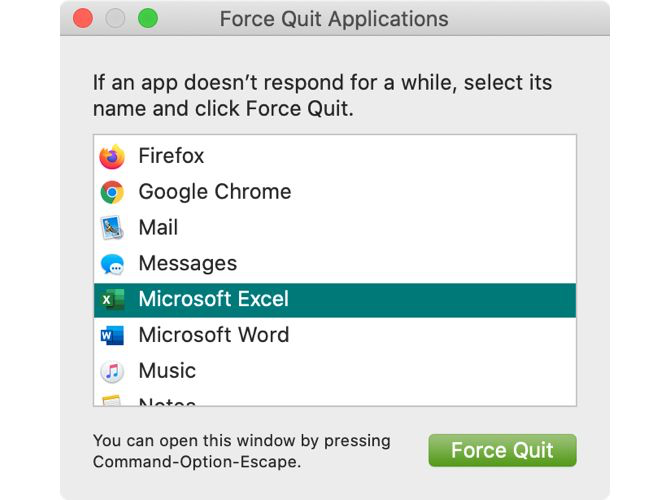This screenshot has width=670, height=500.
Task: Choose Mail from the list
Action: coord(158,228)
